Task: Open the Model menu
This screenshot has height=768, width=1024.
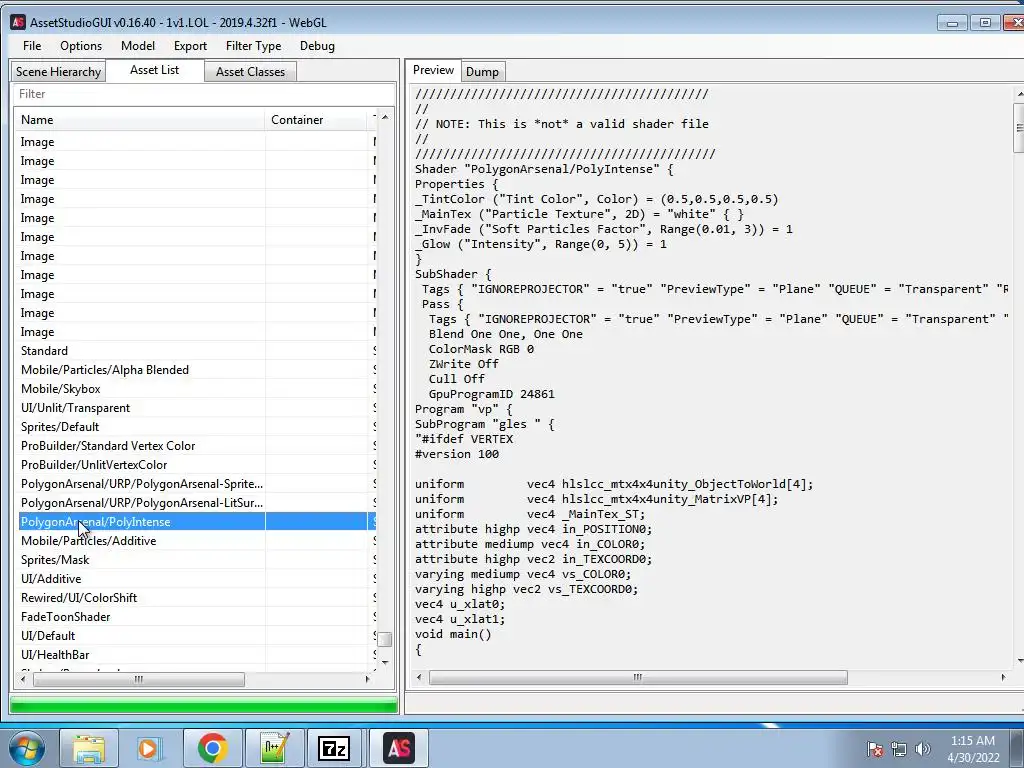Action: coord(138,46)
